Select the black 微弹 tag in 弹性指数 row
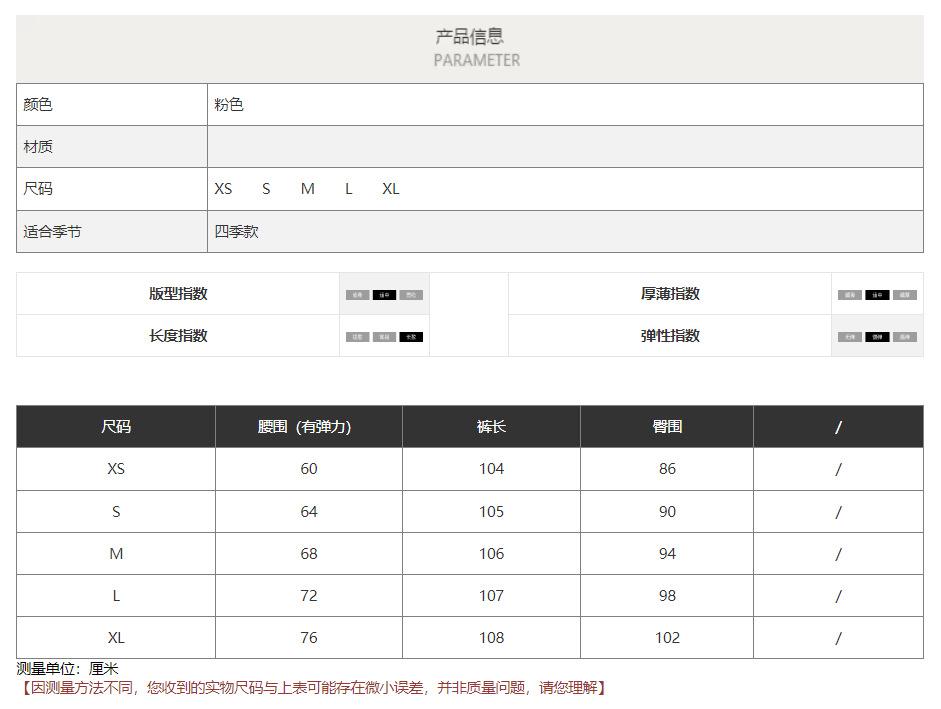 click(x=877, y=337)
